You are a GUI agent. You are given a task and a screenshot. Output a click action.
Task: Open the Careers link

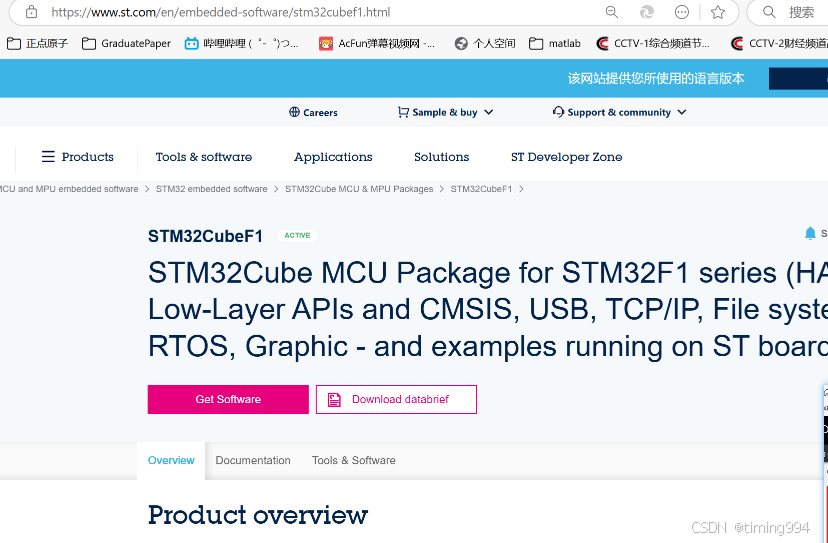click(313, 112)
